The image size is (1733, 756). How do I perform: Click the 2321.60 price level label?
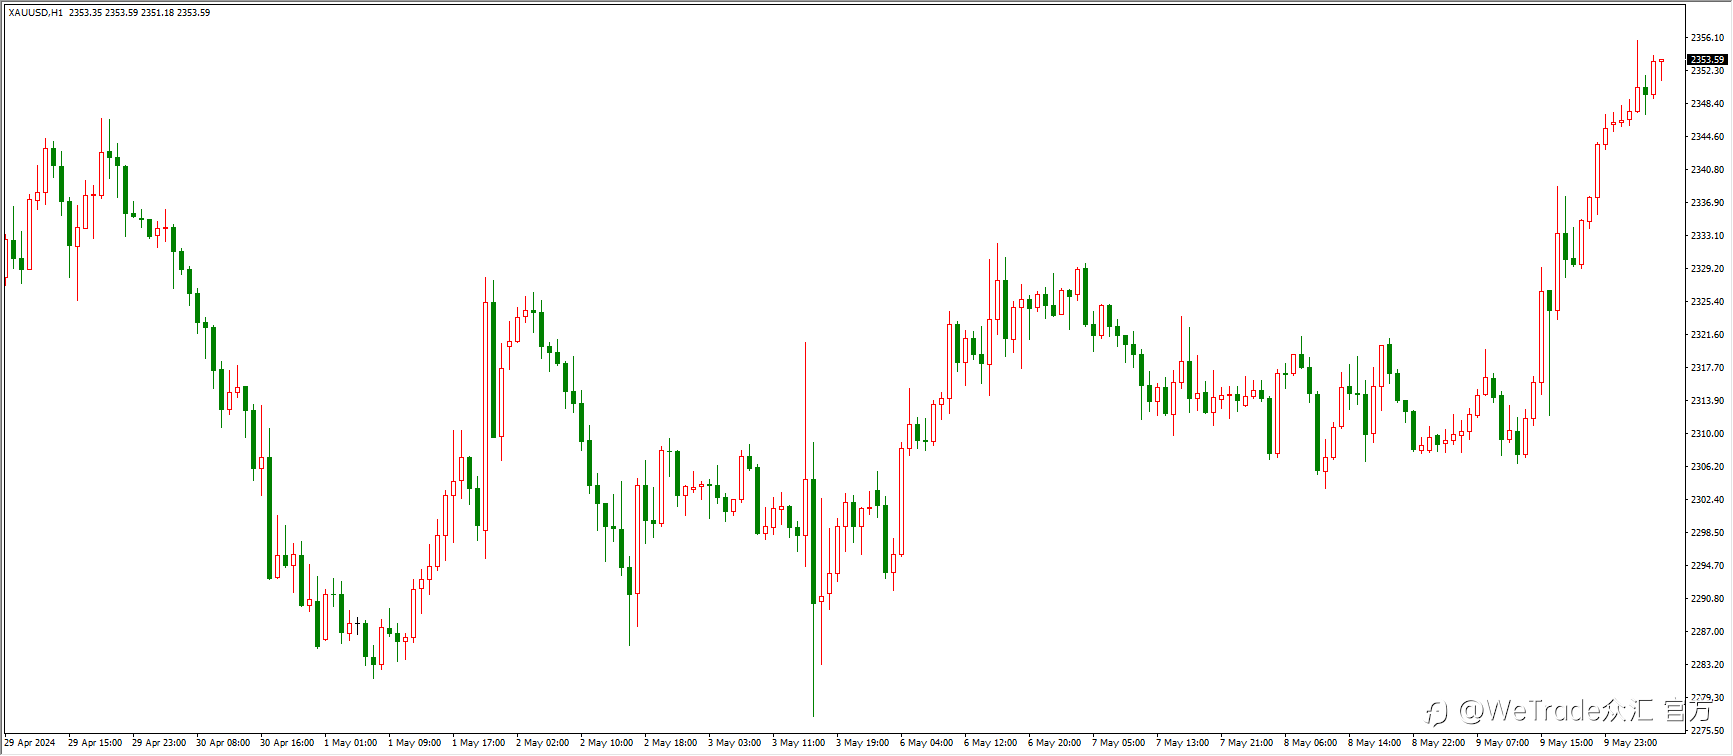[1707, 335]
